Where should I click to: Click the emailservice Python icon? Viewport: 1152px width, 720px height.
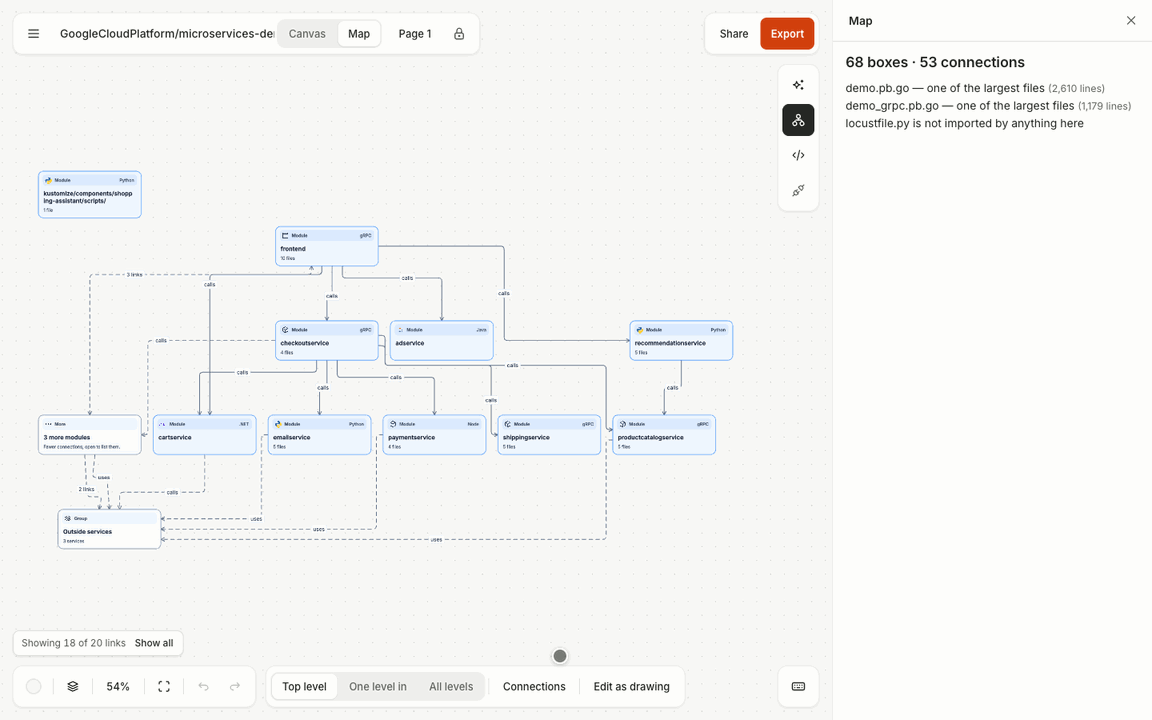click(278, 424)
